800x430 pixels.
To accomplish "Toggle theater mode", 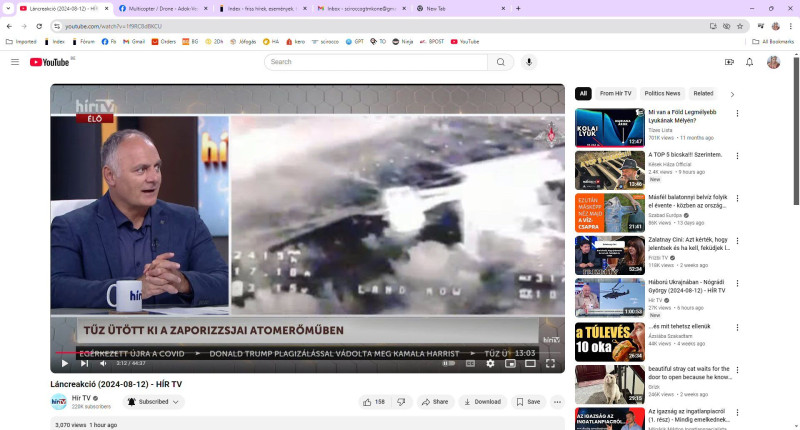I will point(530,363).
